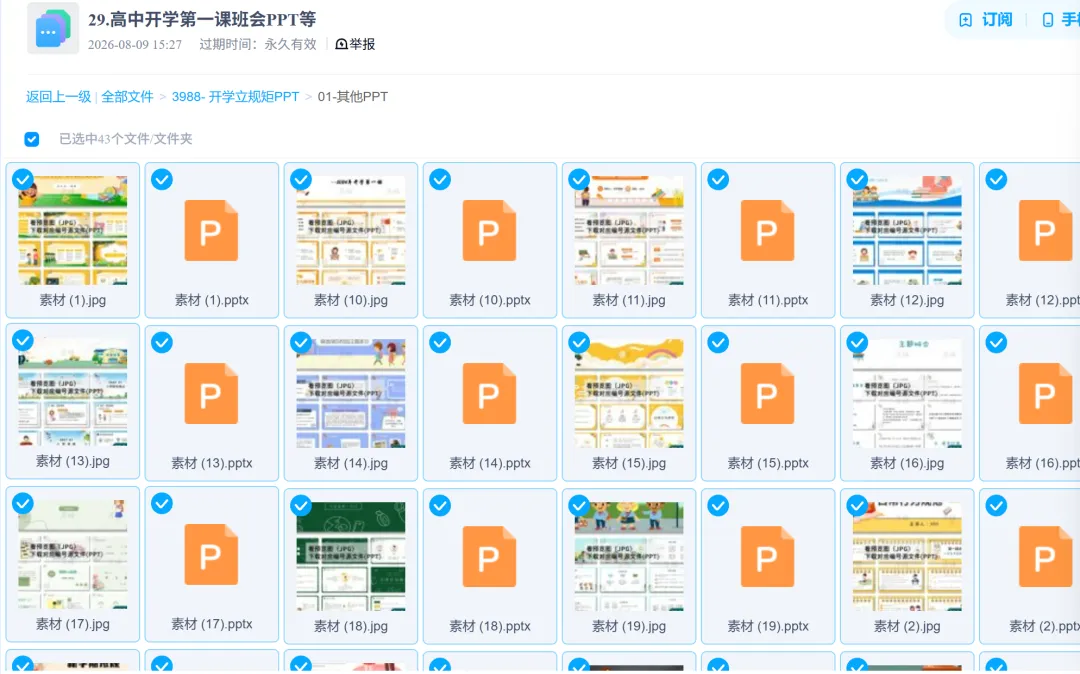
Task: Open 素材 (2).jpg thumbnail preview
Action: 907,556
